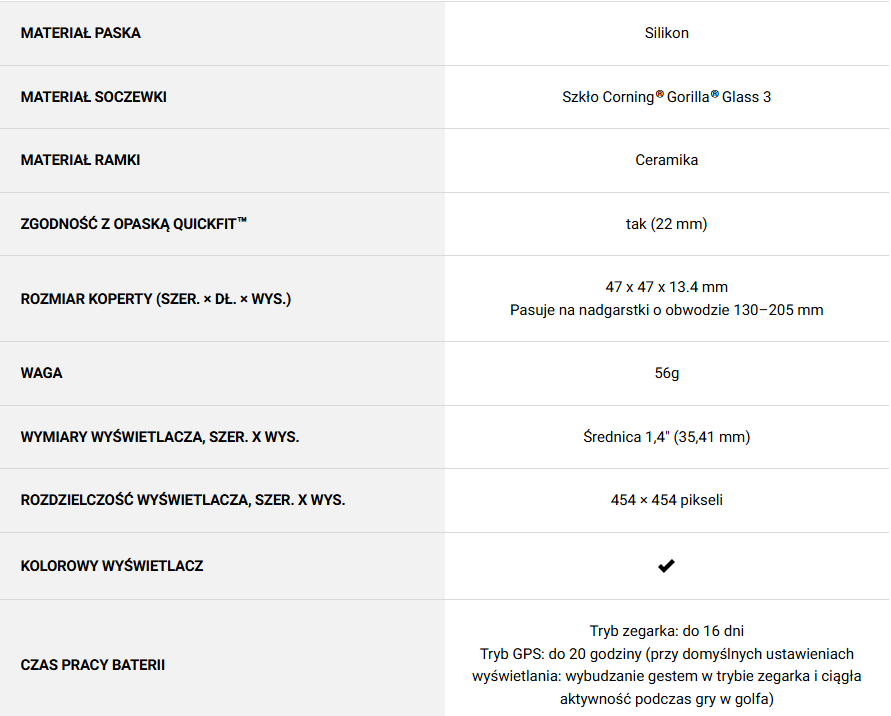This screenshot has width=891, height=716.
Task: Select ROZMIAR KOPERTY label
Action: (156, 299)
